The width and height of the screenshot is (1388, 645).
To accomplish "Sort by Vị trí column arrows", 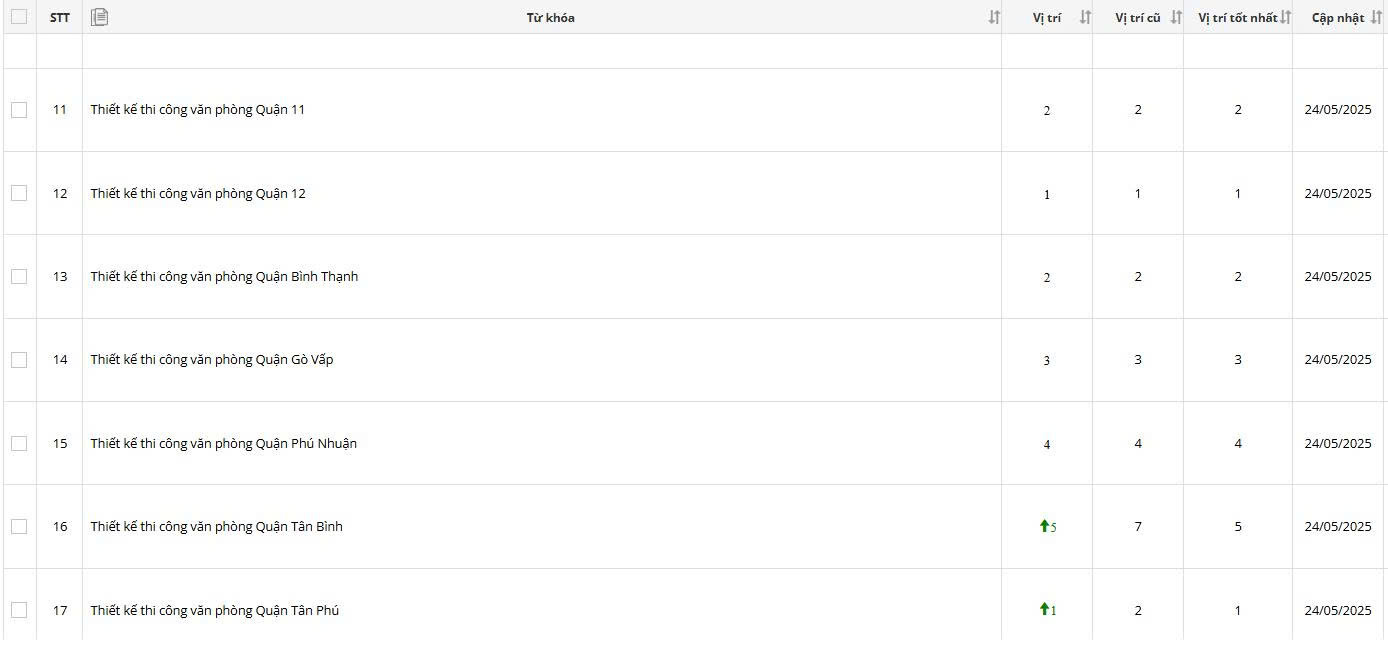I will (x=1085, y=17).
